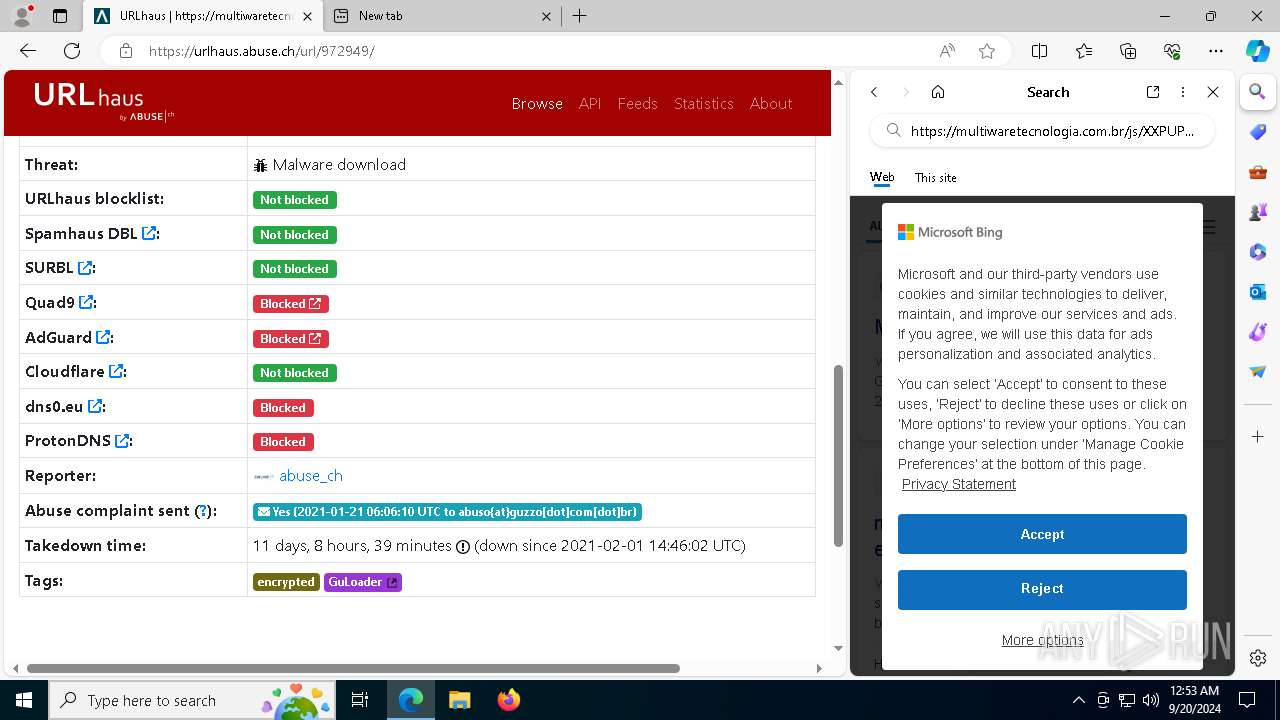Open Privacy Statement link
Image resolution: width=1280 pixels, height=720 pixels.
tap(958, 484)
